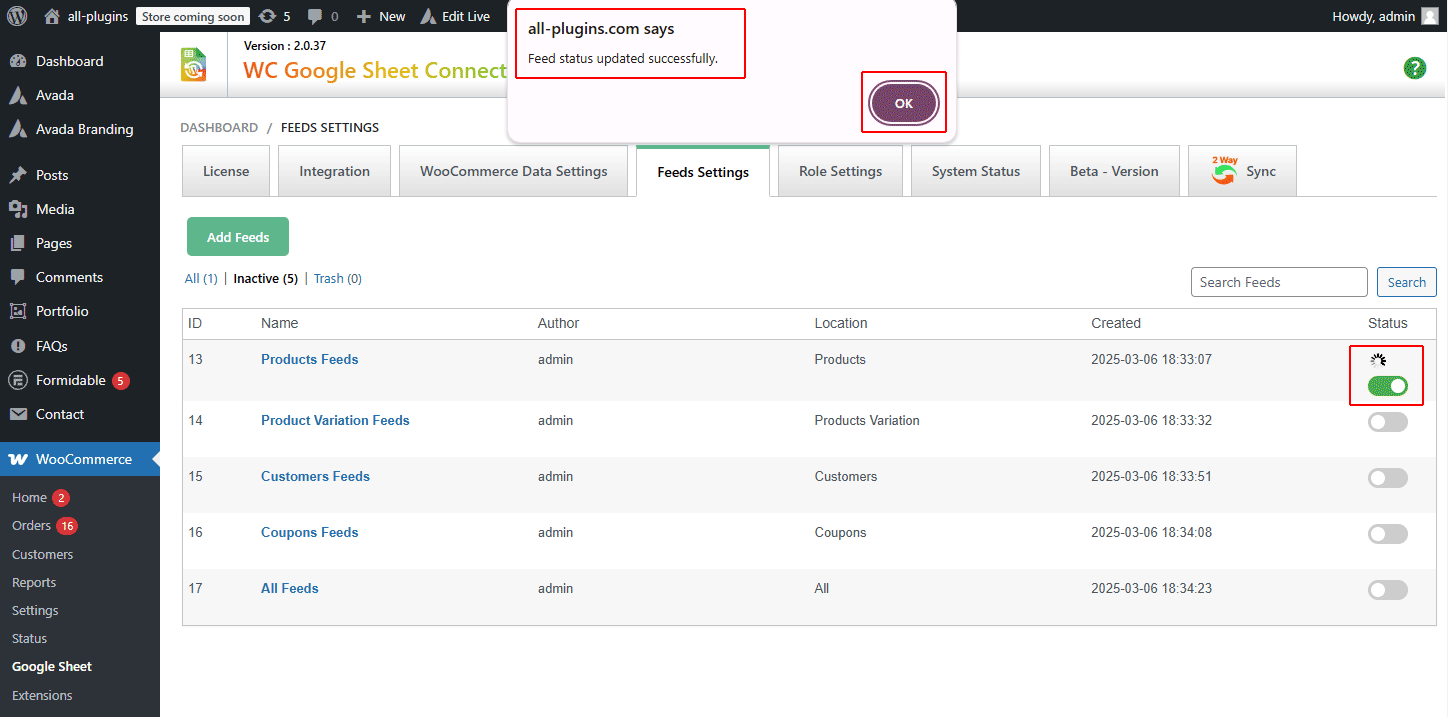
Task: Open the WooCommerce Data Settings tab
Action: [513, 170]
